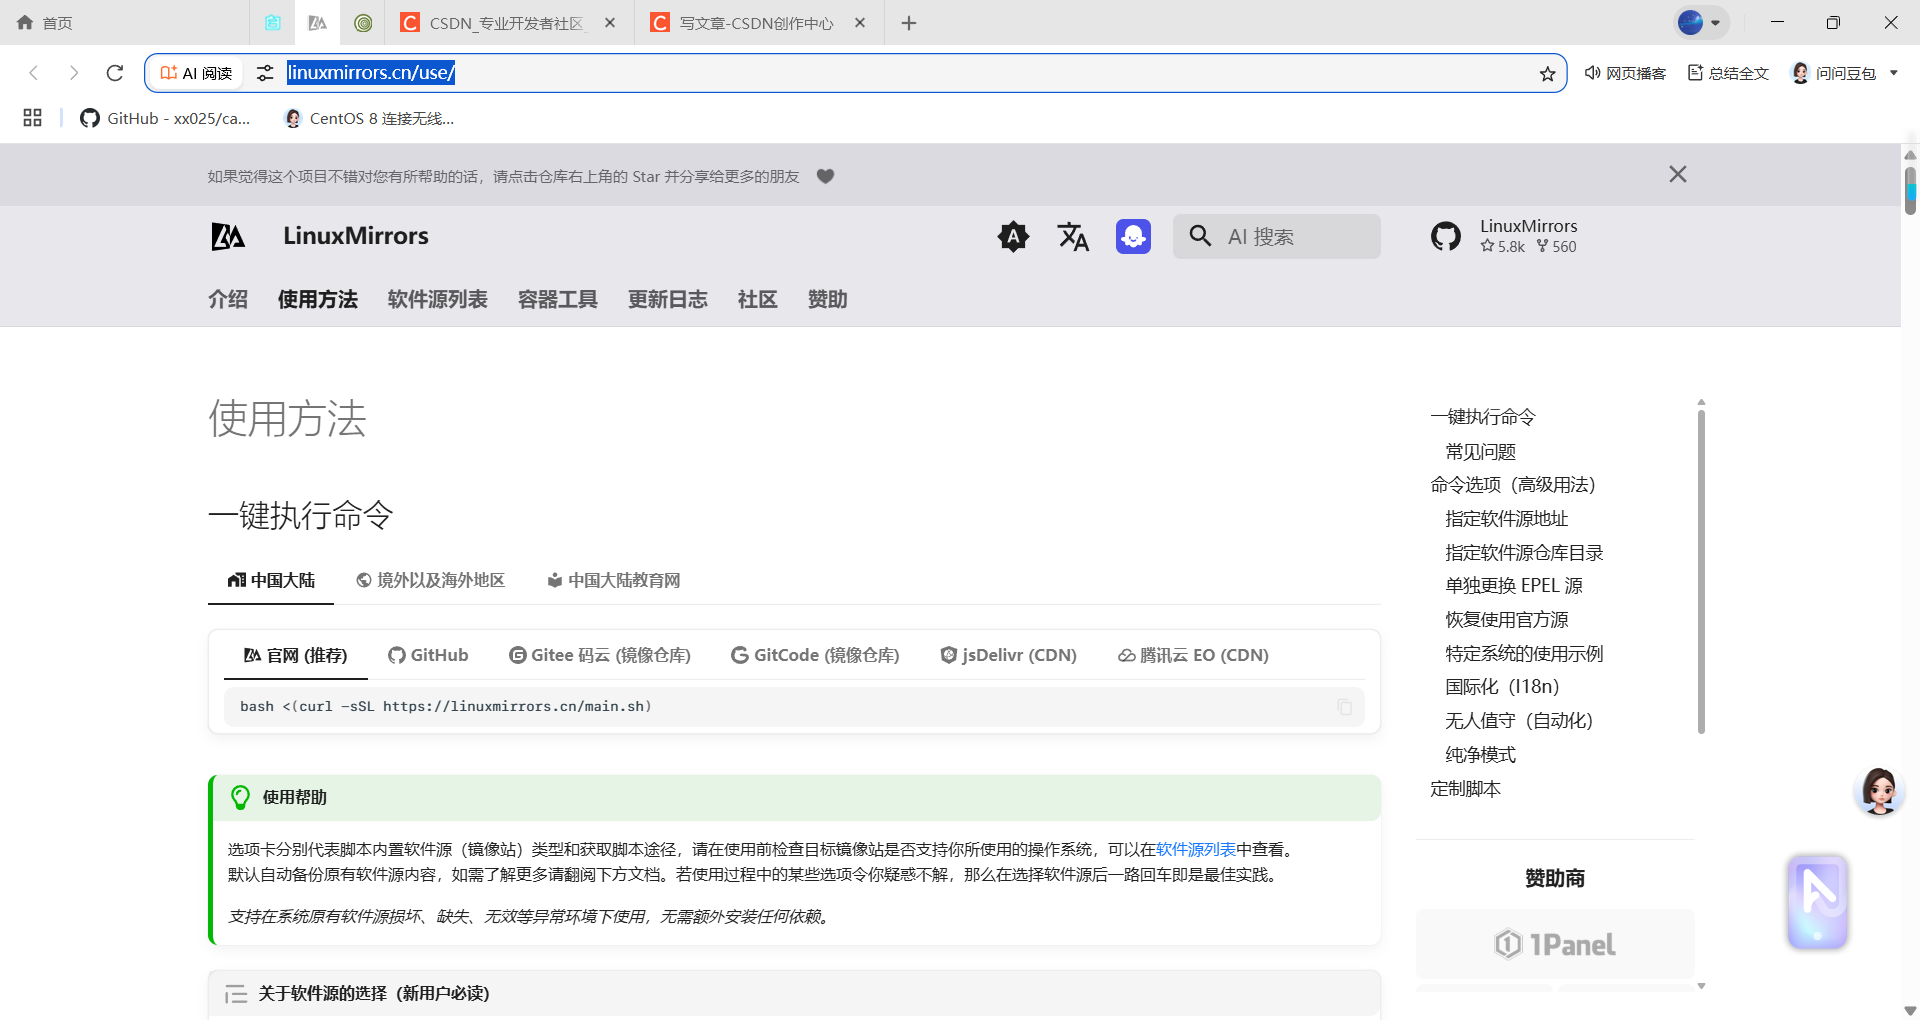Click 总结全文 summarize button

tap(1728, 73)
